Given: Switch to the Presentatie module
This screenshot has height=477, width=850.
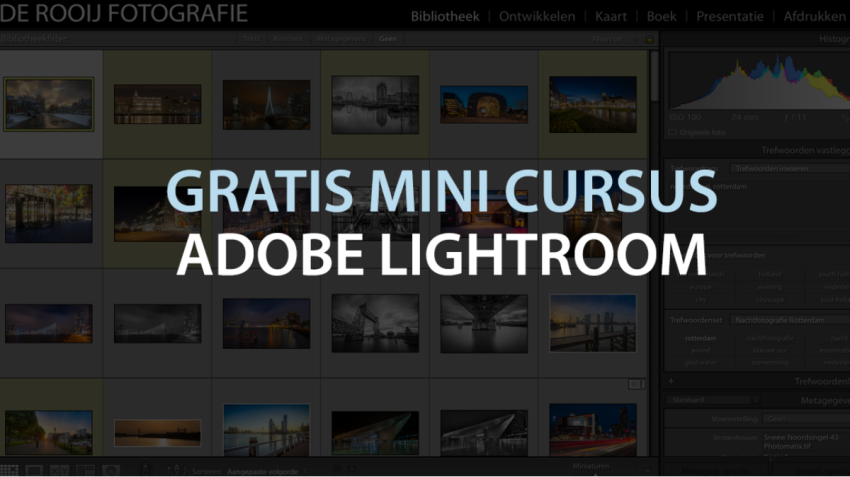Looking at the screenshot, I should [730, 17].
